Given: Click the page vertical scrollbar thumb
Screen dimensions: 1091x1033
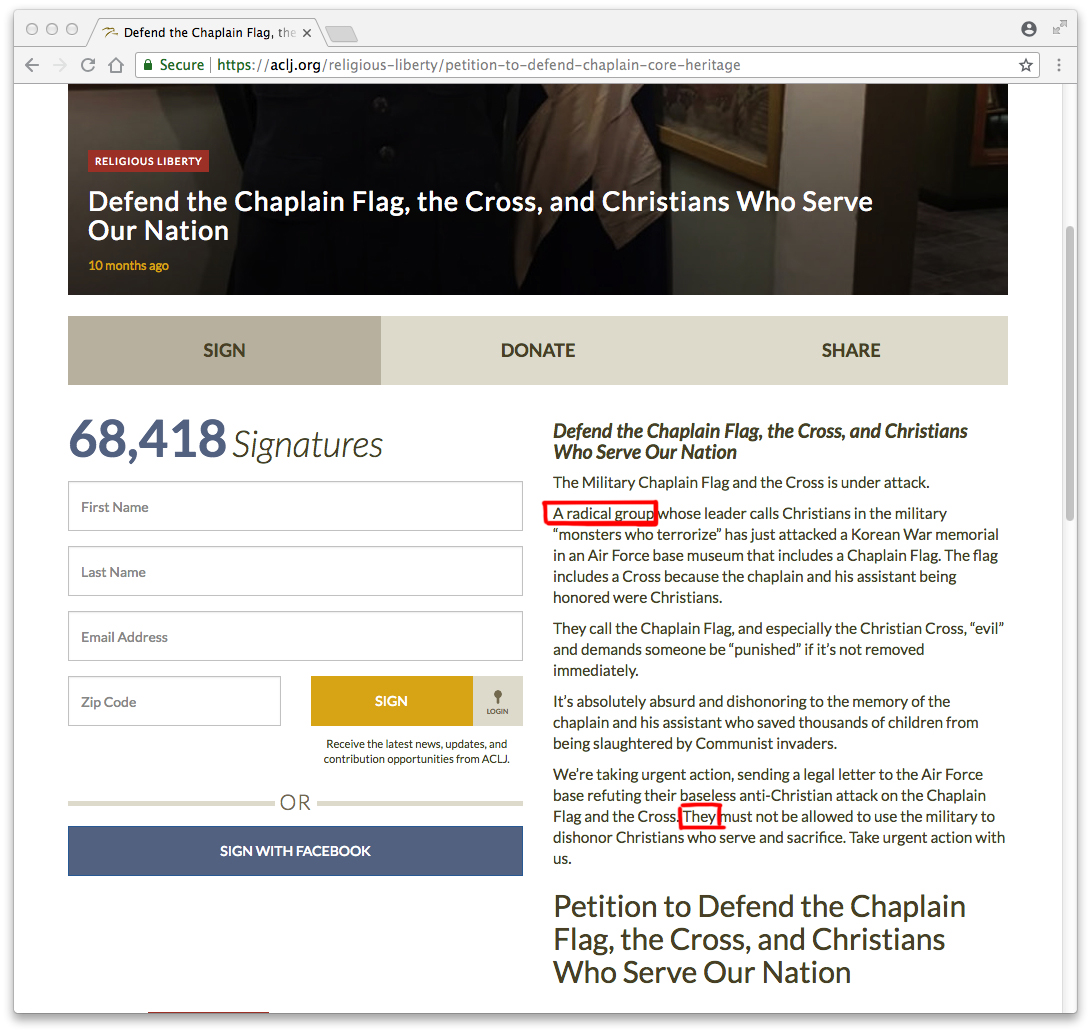Looking at the screenshot, I should click(1071, 373).
